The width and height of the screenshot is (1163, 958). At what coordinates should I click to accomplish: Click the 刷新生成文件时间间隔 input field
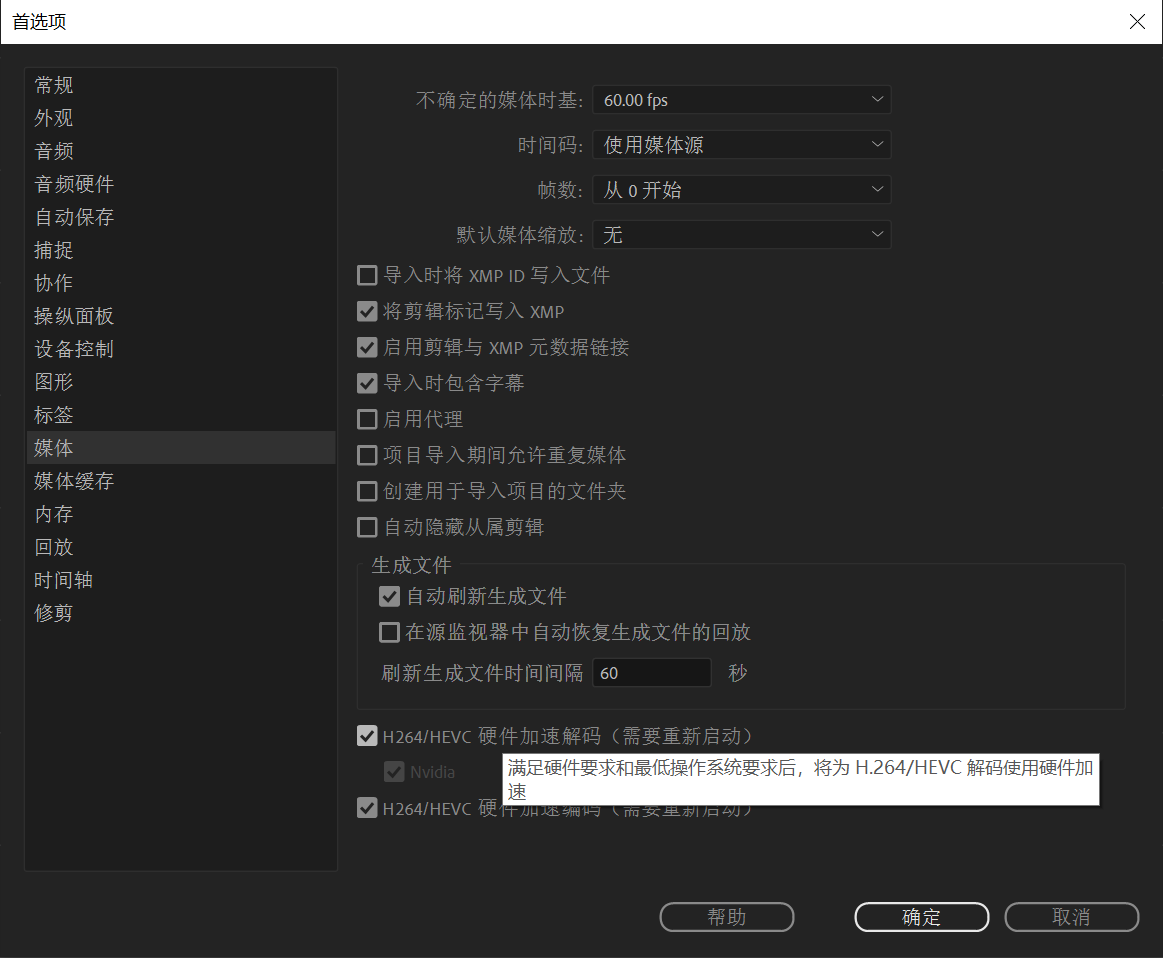point(651,672)
